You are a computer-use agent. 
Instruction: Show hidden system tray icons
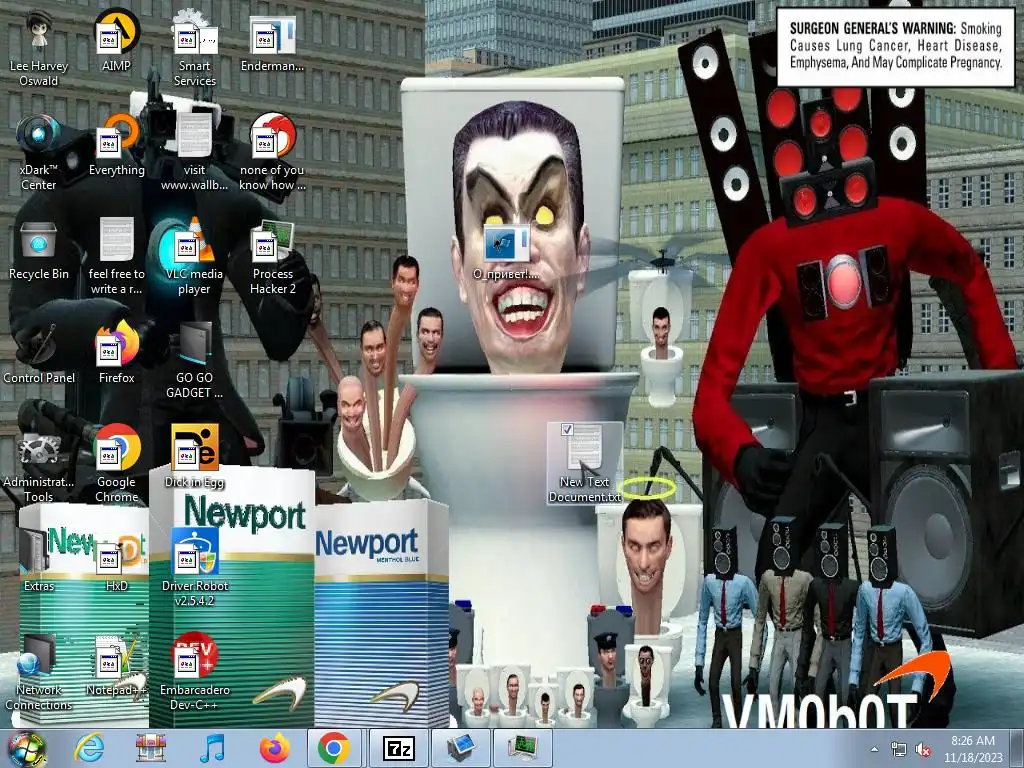pos(874,749)
